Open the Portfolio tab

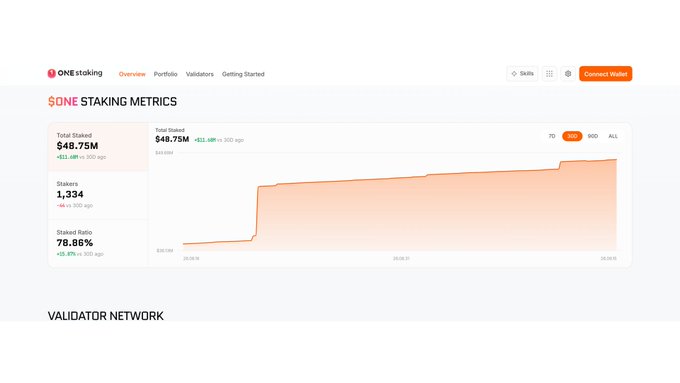tap(165, 74)
